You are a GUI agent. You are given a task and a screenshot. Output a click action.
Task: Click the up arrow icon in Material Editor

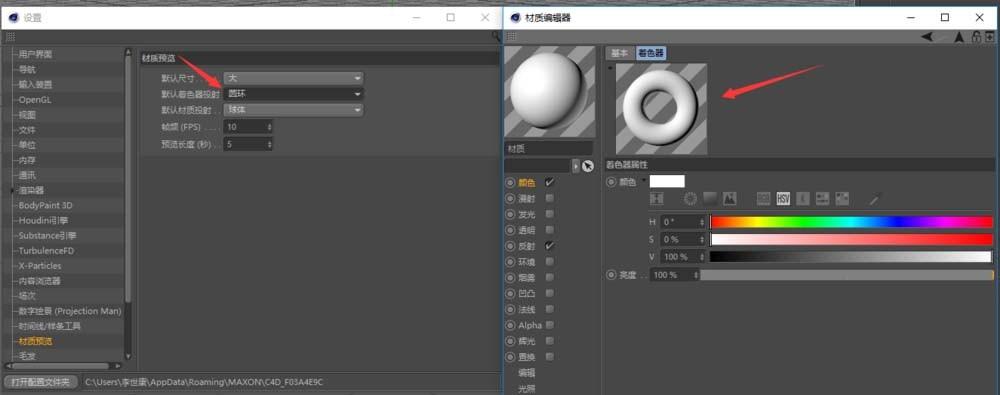(x=959, y=37)
